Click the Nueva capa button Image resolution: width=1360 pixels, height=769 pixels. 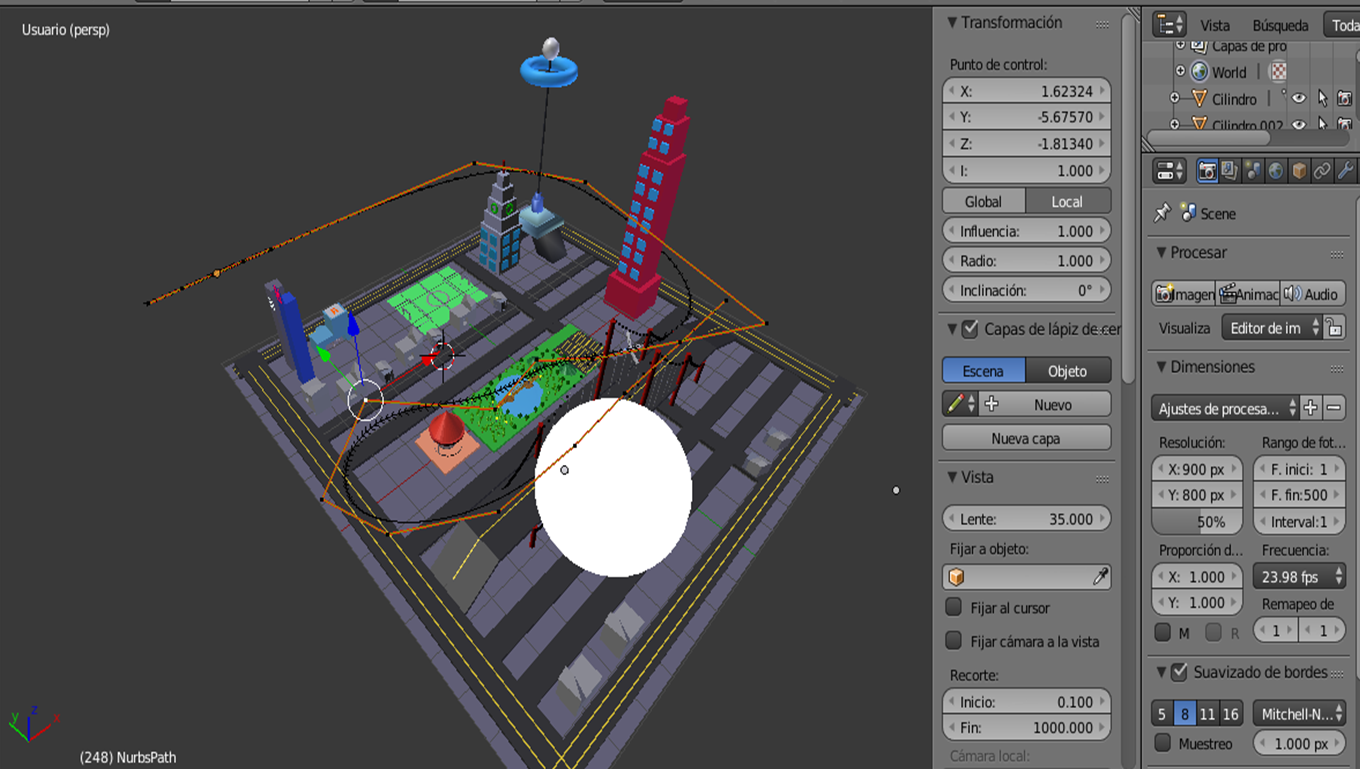pos(1026,438)
